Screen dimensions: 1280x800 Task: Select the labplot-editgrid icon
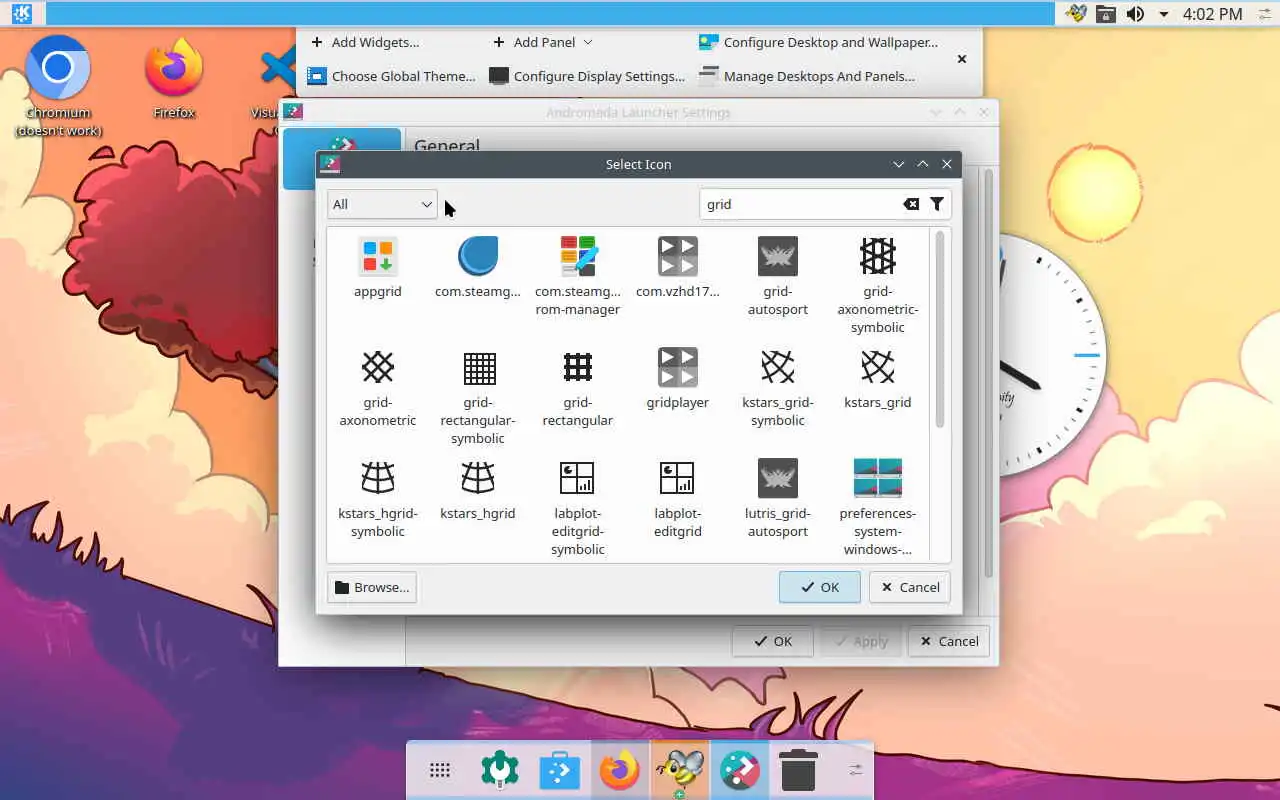coord(678,479)
